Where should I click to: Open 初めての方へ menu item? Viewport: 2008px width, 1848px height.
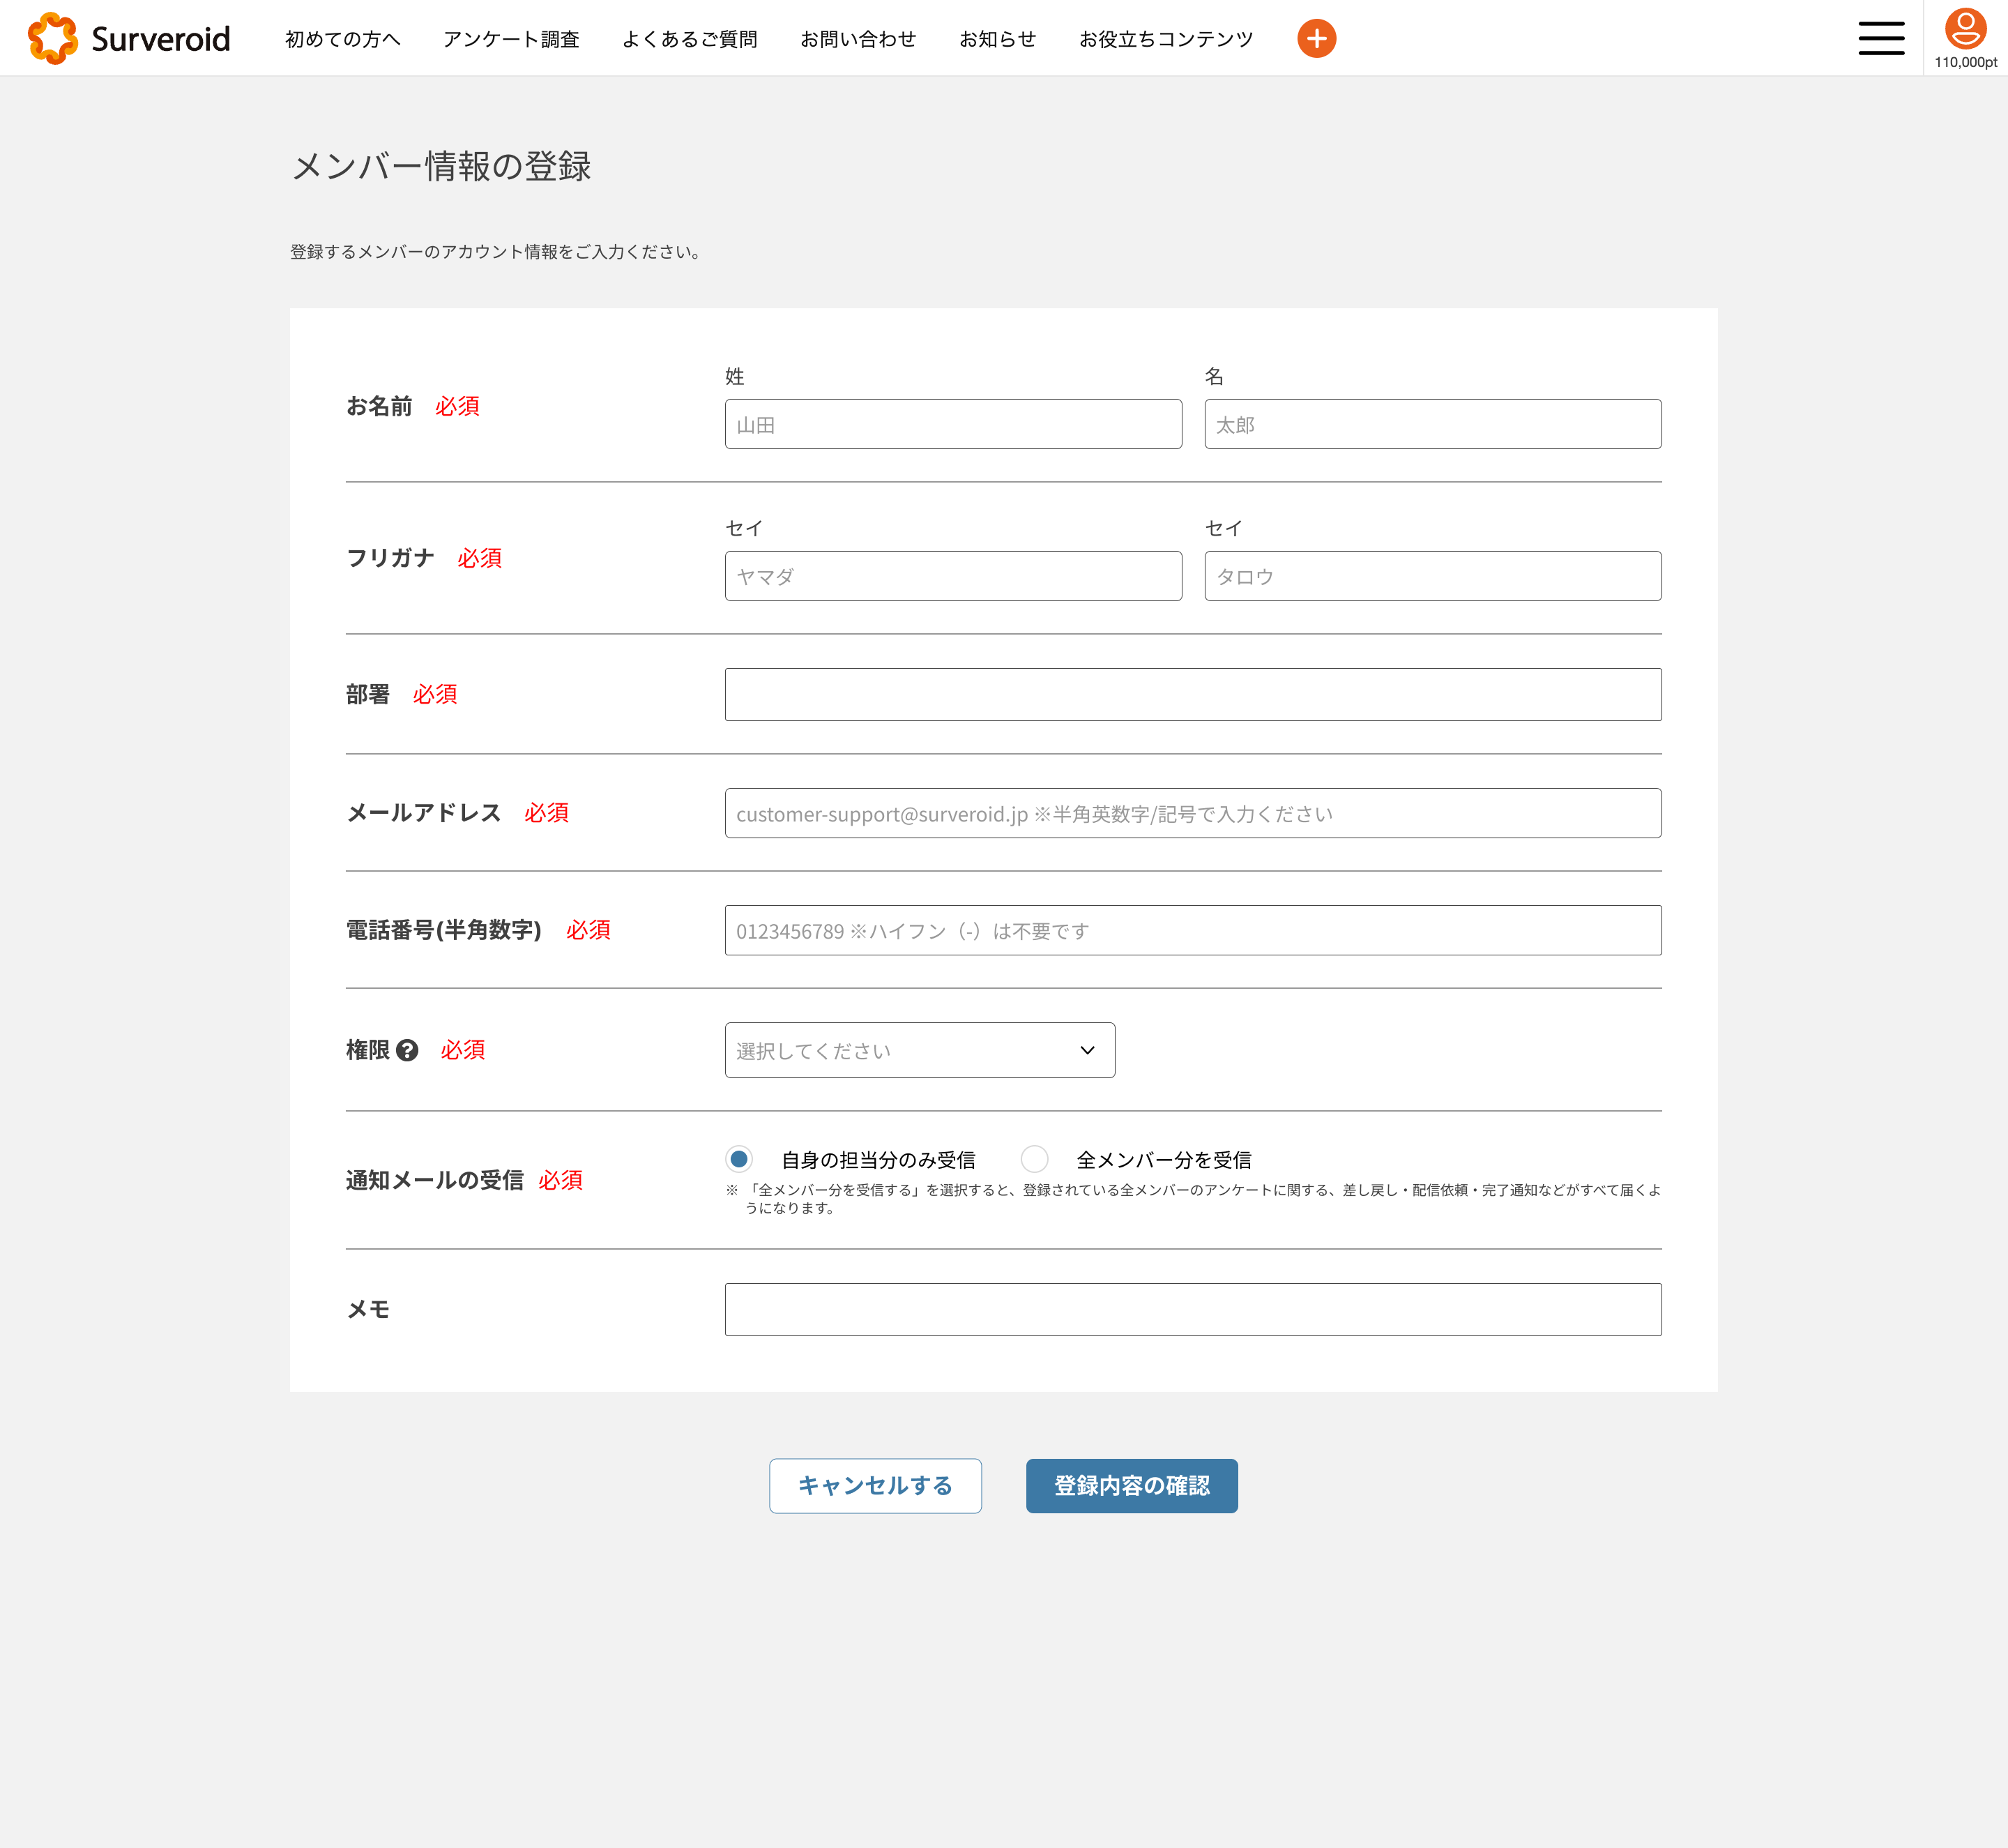[342, 39]
